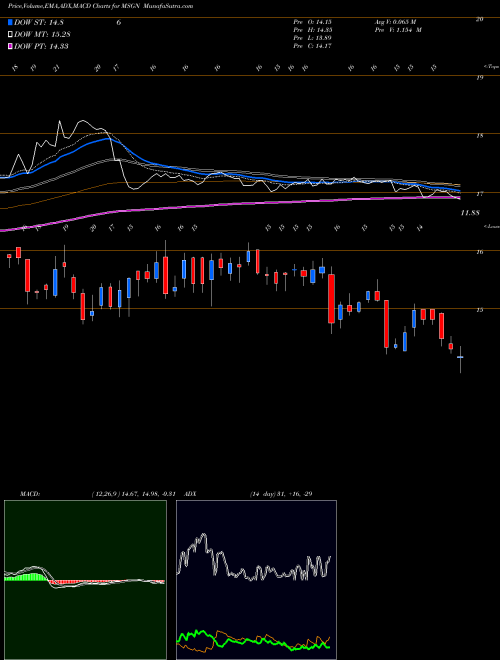Open the dark blue ADX chart panel
Image resolution: width=500 pixels, height=660 pixels.
tap(256, 580)
